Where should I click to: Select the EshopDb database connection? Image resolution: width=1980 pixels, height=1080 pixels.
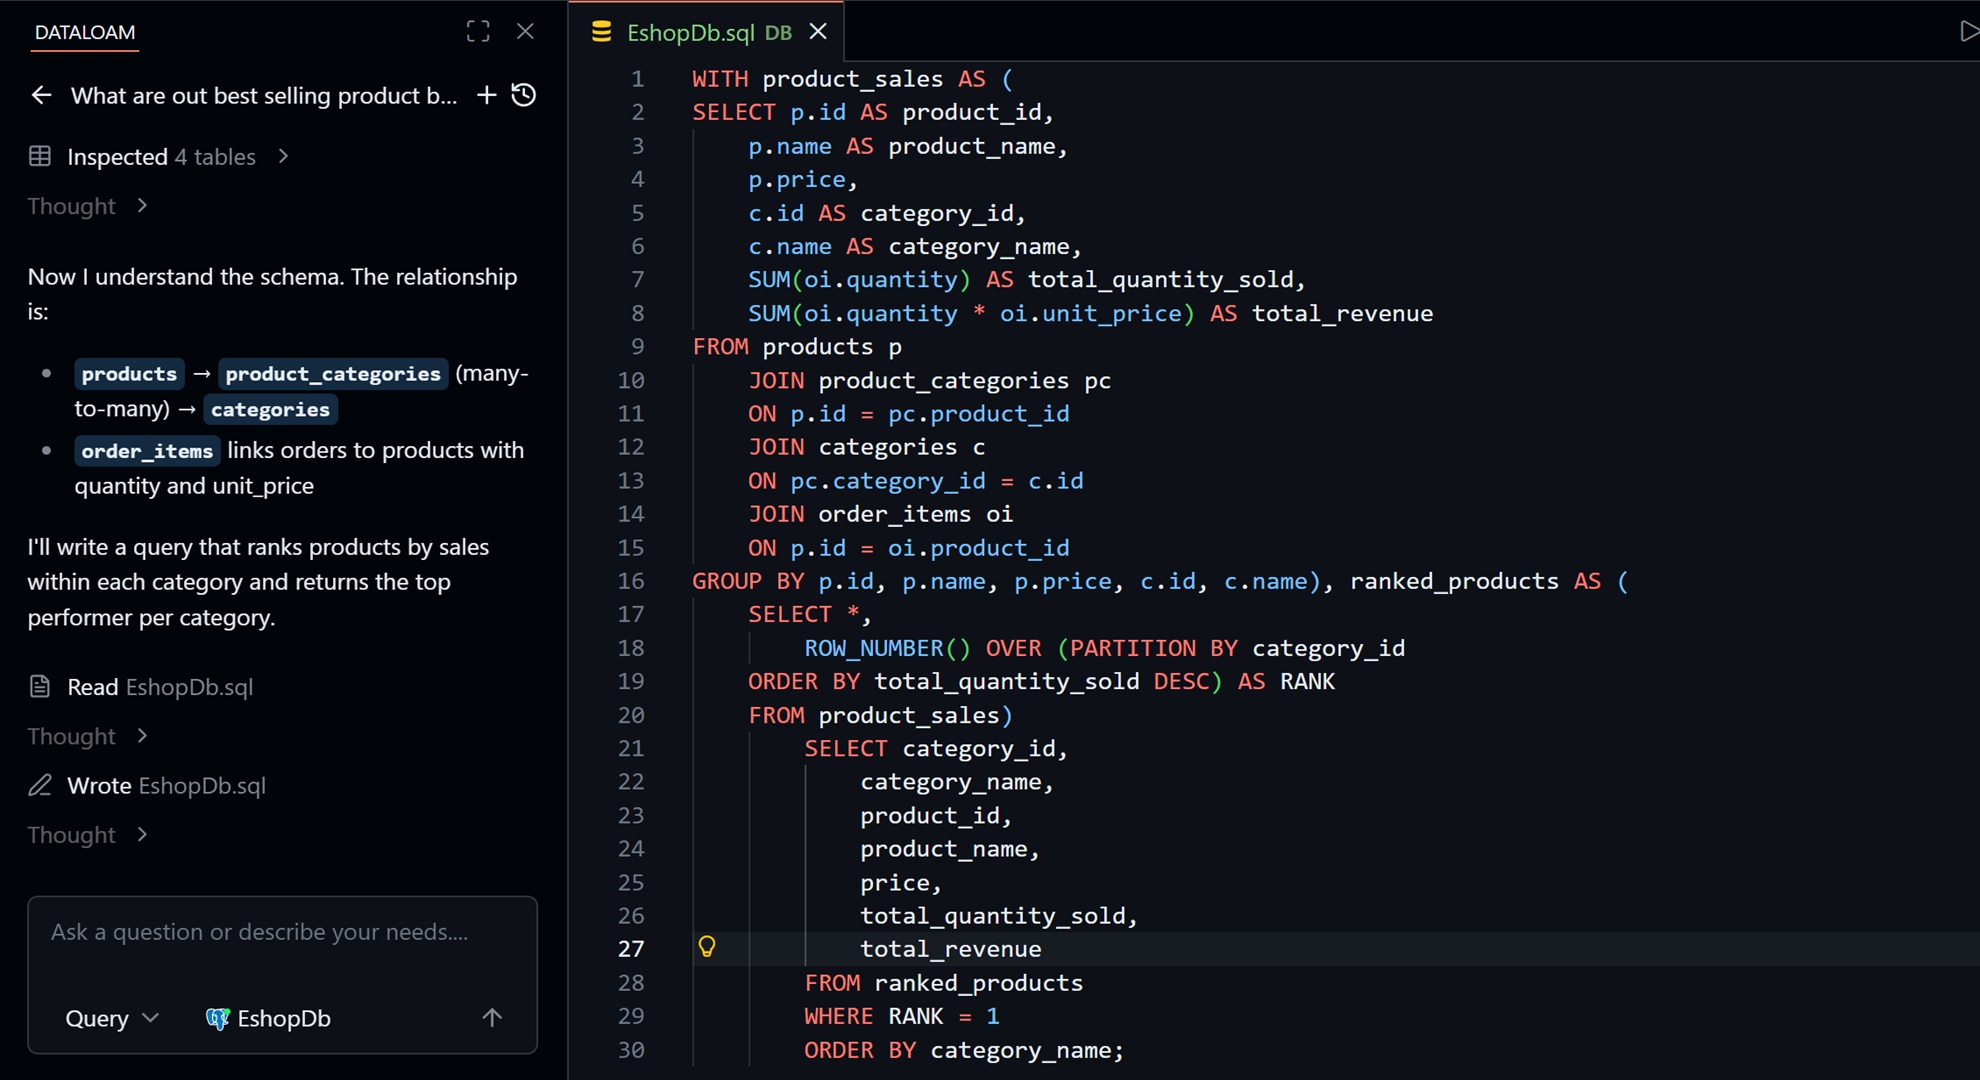coord(268,1018)
